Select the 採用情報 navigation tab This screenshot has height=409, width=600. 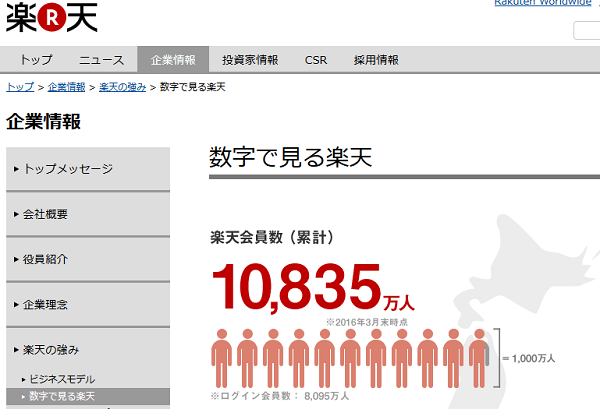tap(376, 60)
